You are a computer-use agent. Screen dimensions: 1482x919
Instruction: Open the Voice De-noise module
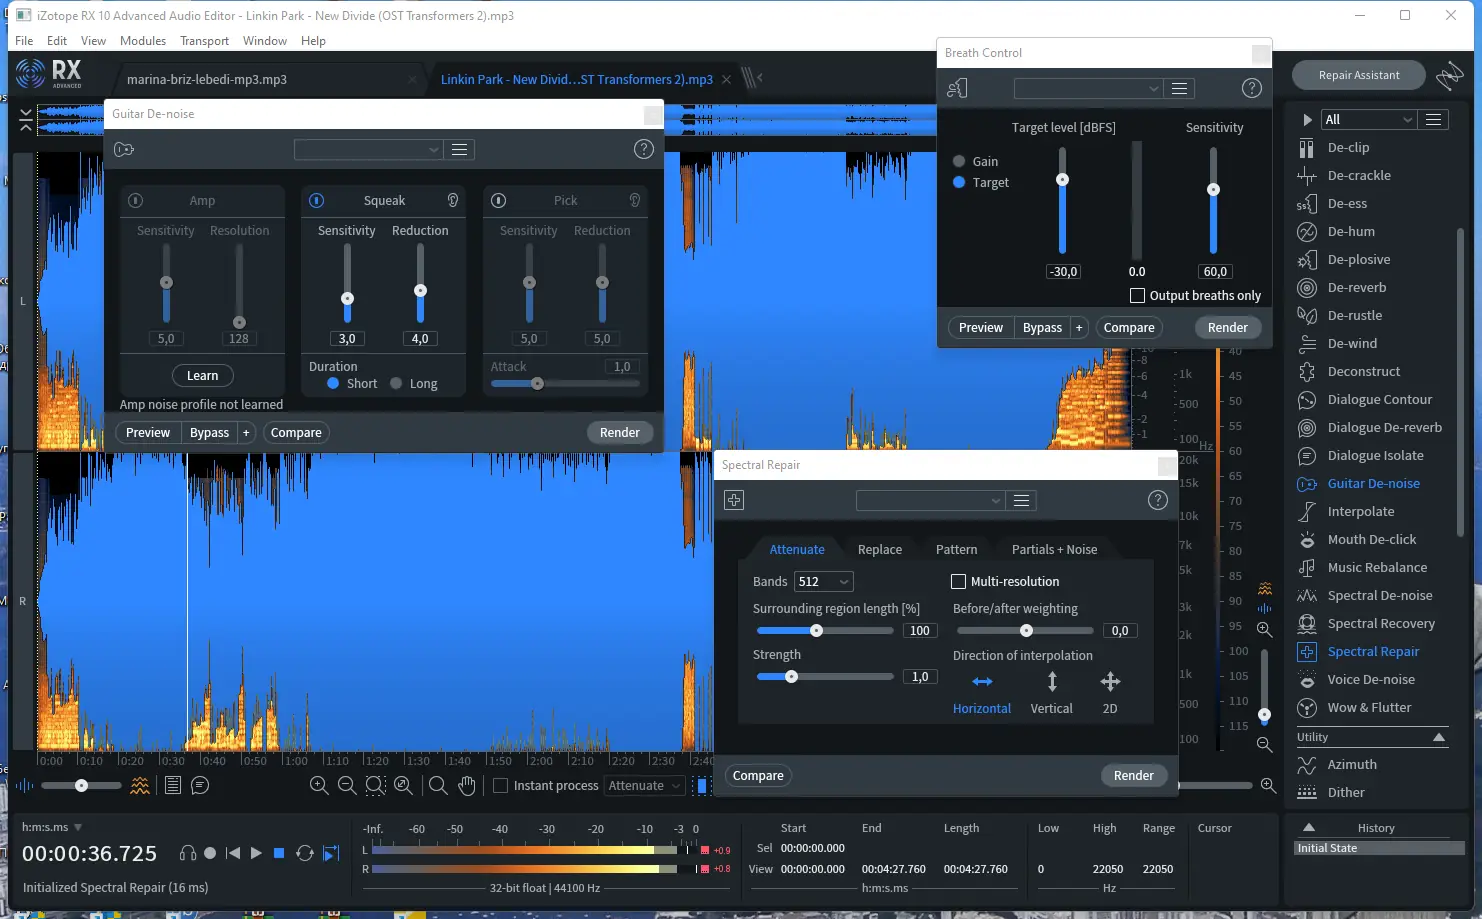click(x=1370, y=679)
